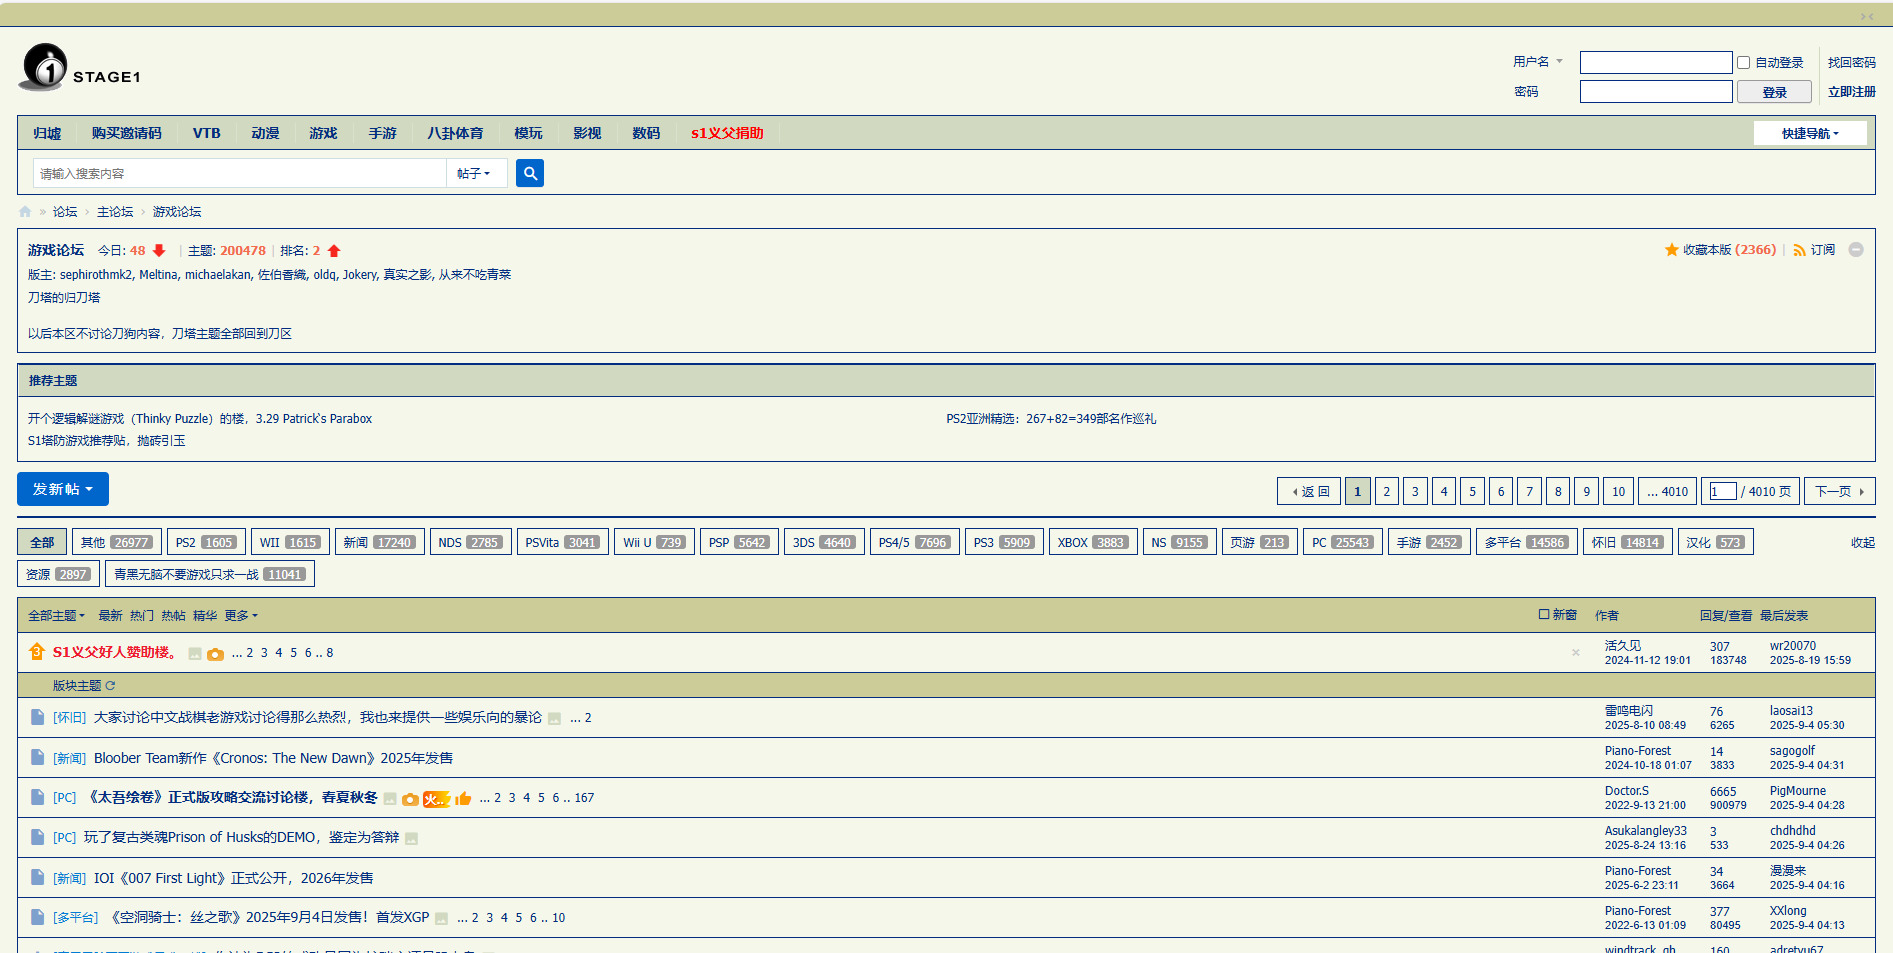Go to the last page … 4010
Image resolution: width=1893 pixels, height=953 pixels.
click(1667, 491)
